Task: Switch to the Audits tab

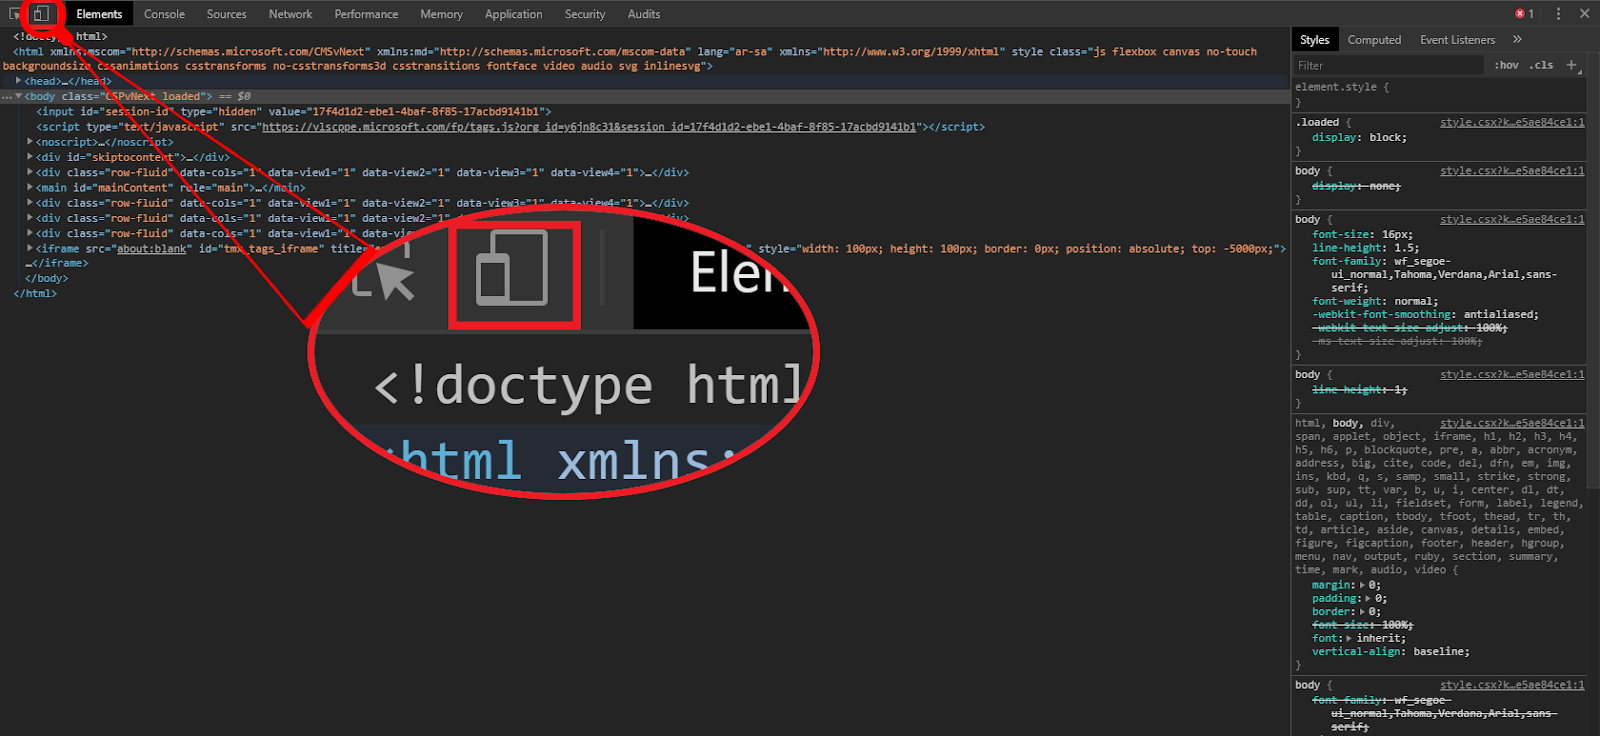Action: pos(644,14)
